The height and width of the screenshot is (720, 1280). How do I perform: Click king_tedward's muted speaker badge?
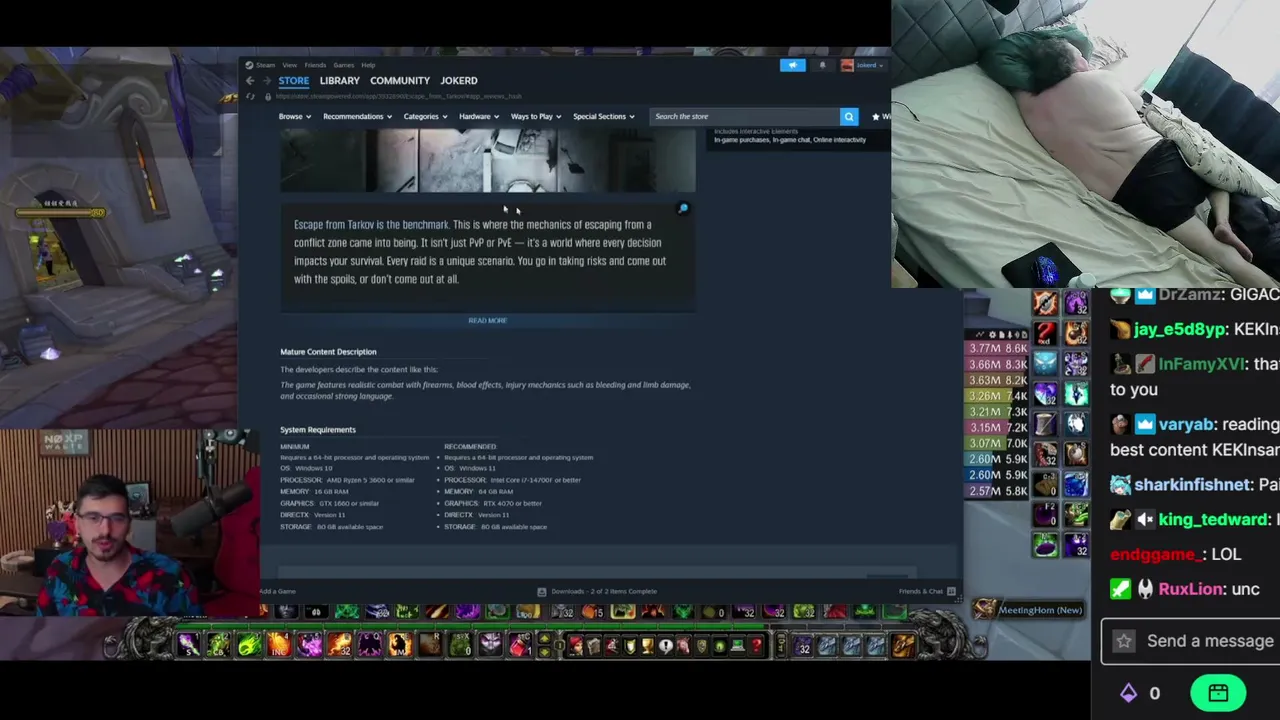(1144, 520)
